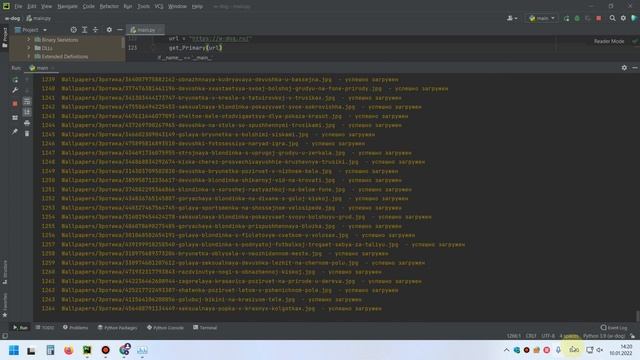The image size is (640, 360).
Task: Click the wrench icon in the Run panel sidebar
Action: coord(15,90)
